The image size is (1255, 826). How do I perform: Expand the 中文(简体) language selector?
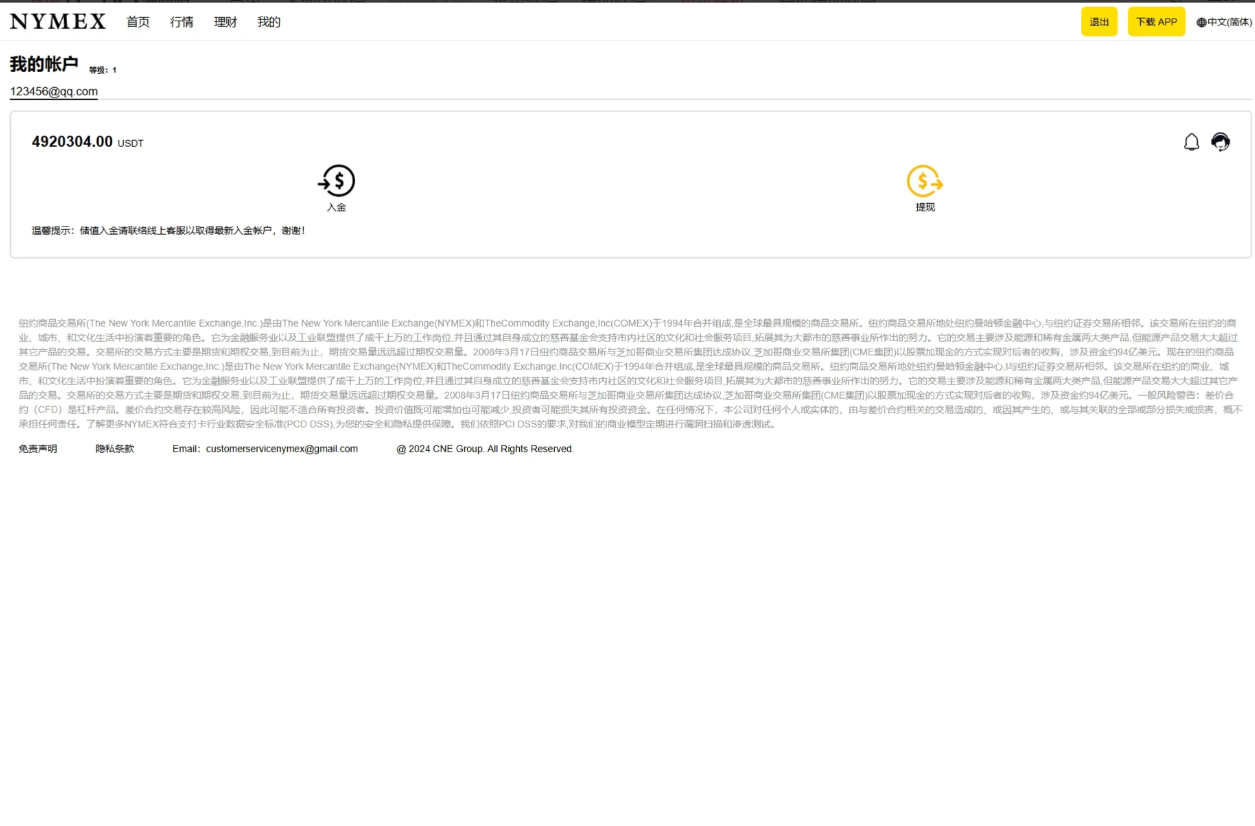point(1223,22)
